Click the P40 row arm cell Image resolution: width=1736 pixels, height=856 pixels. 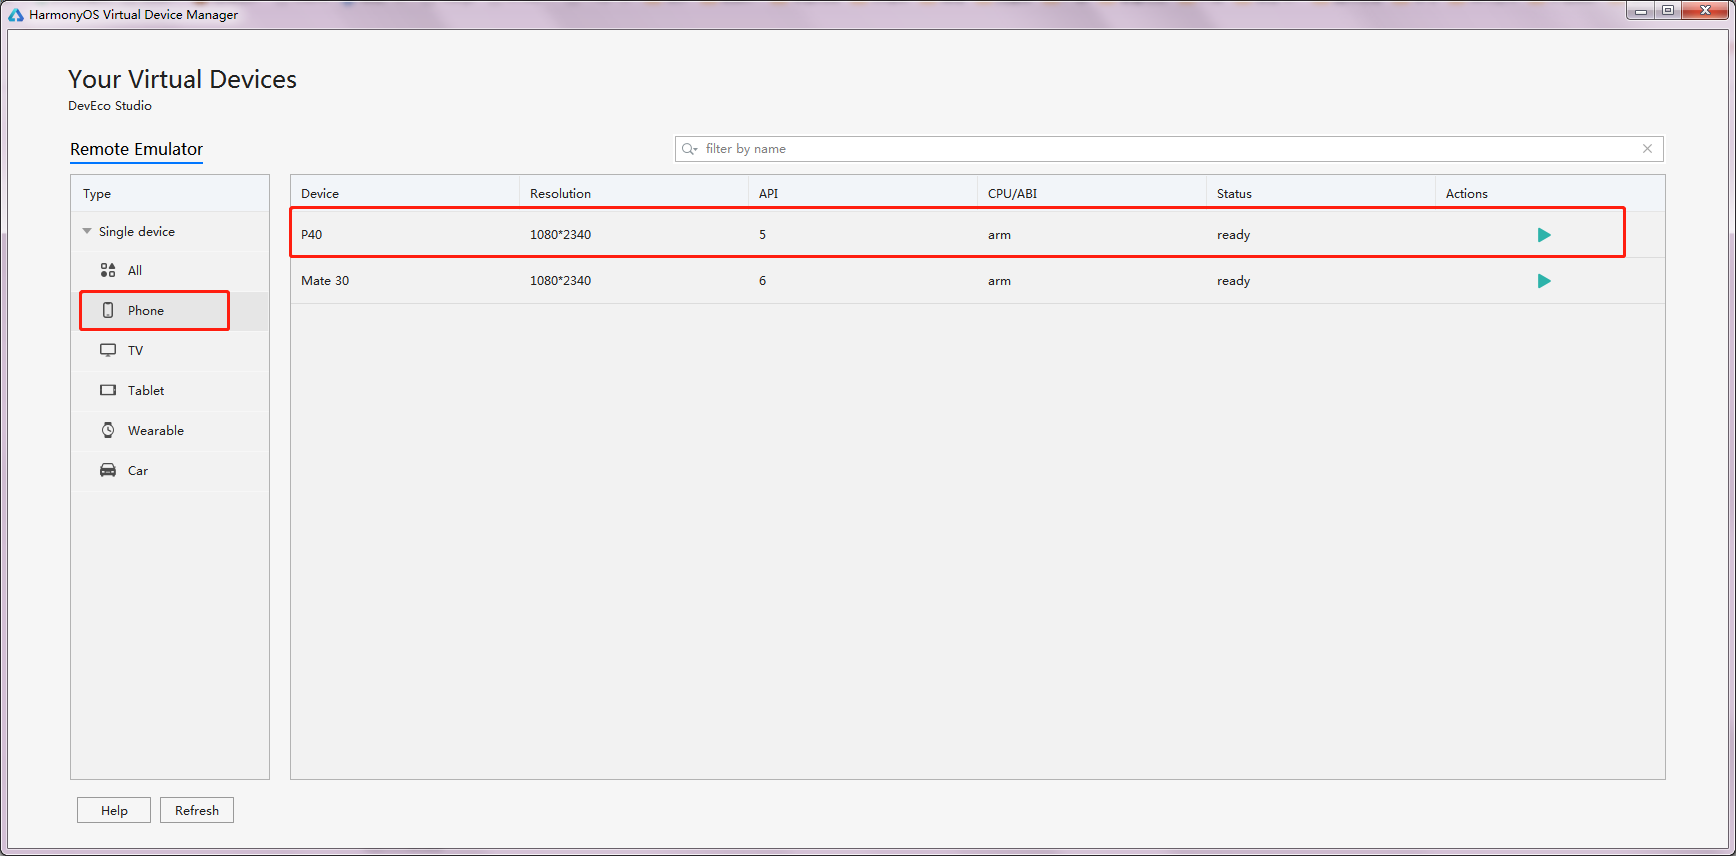click(999, 235)
